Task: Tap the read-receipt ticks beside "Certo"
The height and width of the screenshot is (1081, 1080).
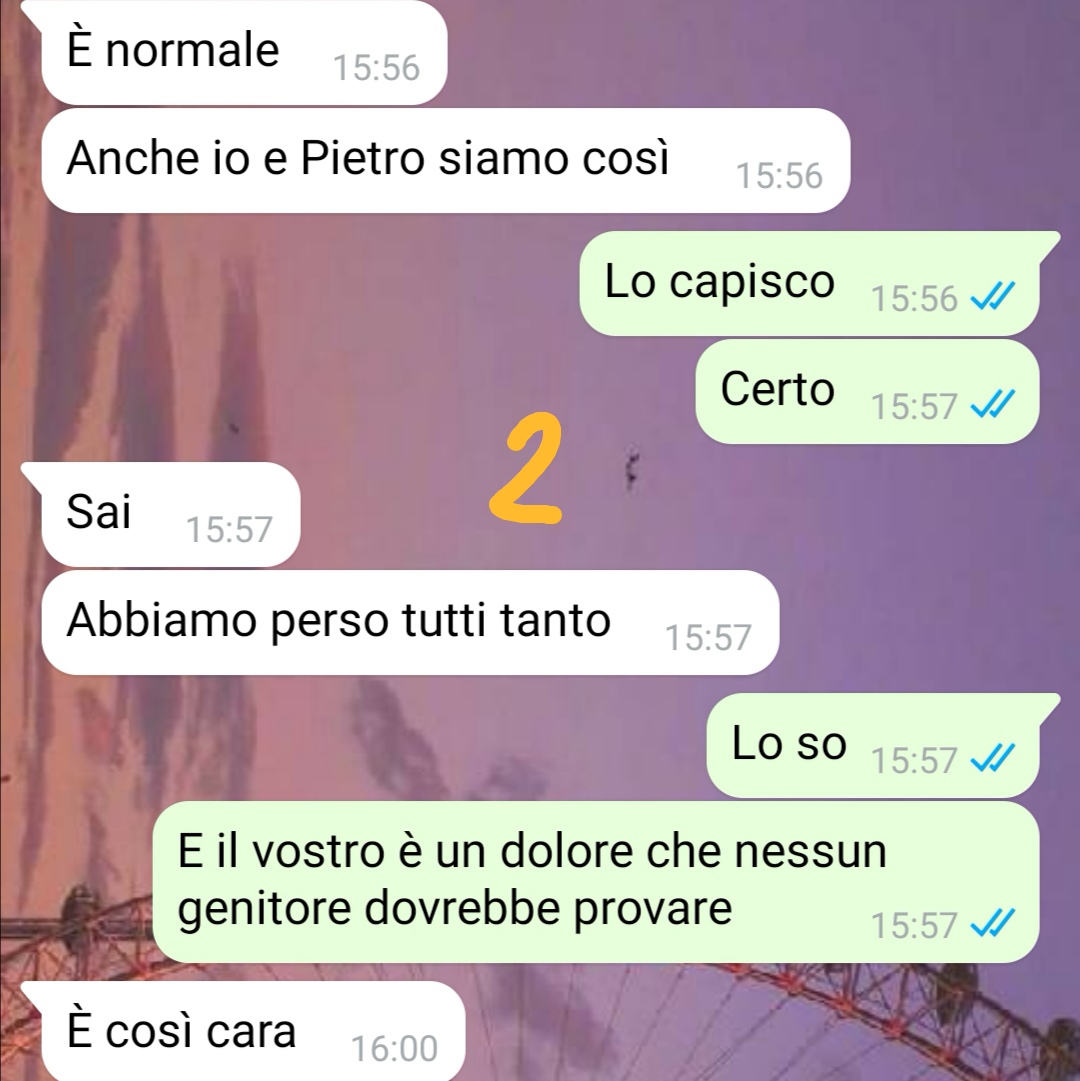Action: tap(992, 405)
